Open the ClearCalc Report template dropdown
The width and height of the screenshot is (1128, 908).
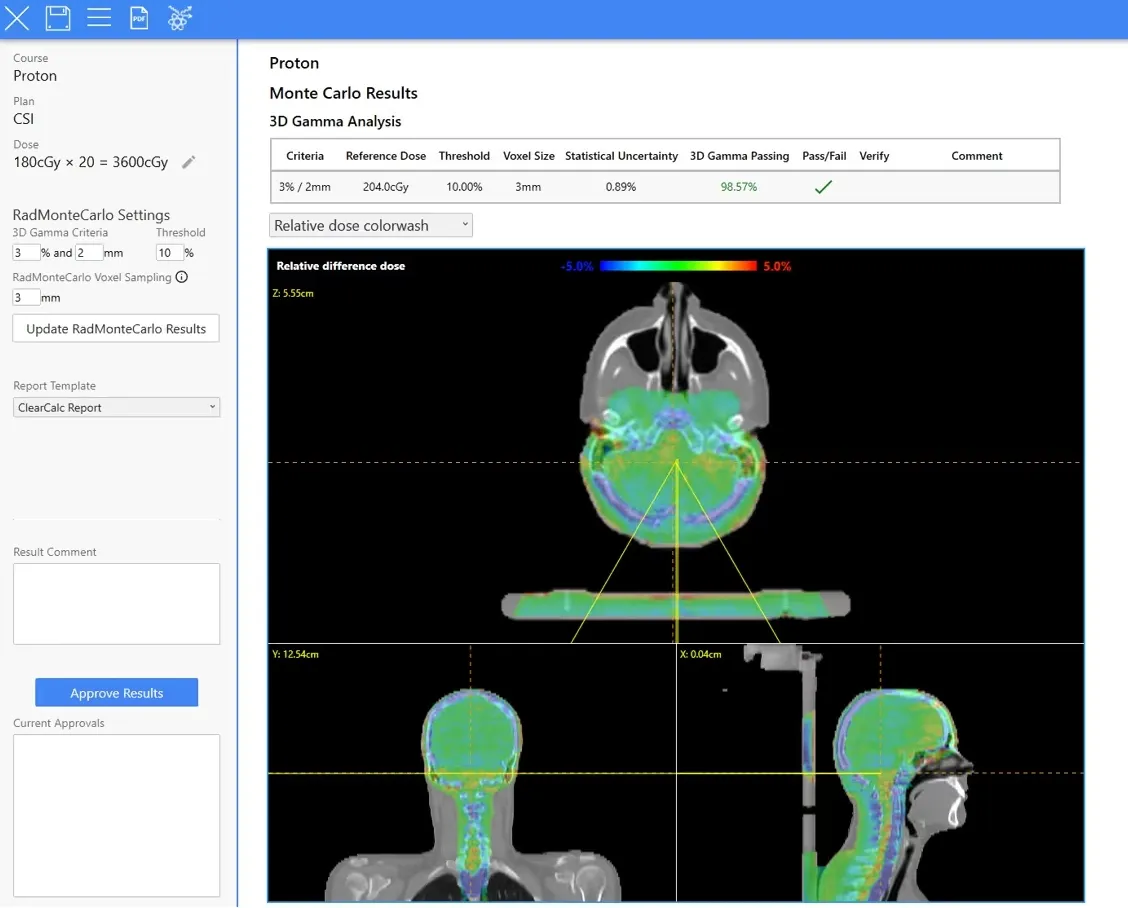coord(116,407)
